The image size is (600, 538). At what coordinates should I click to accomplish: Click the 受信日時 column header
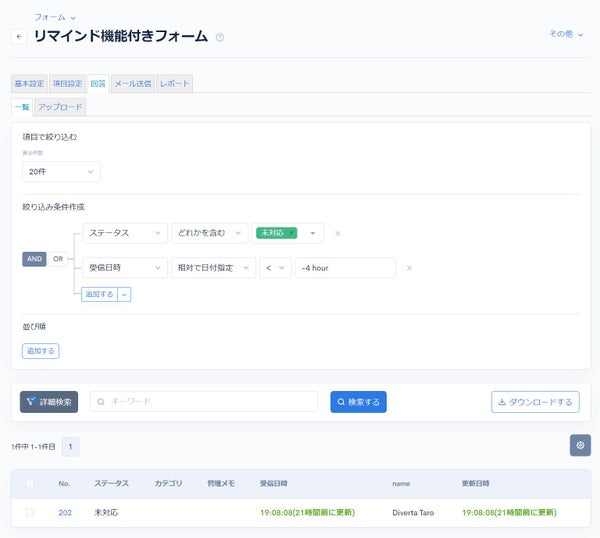click(x=274, y=483)
